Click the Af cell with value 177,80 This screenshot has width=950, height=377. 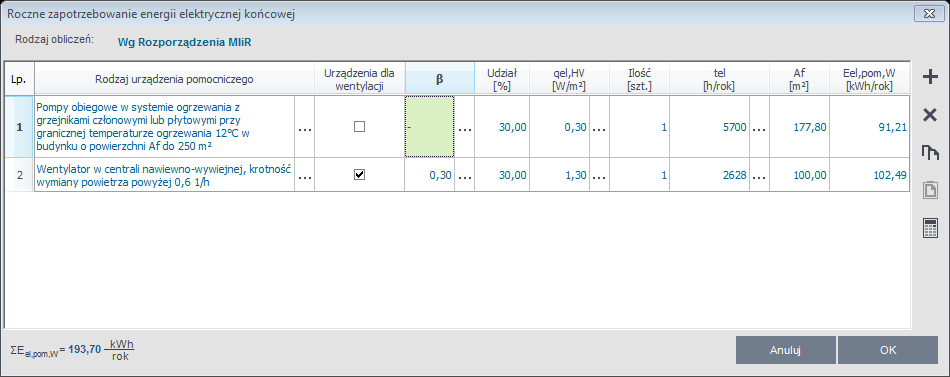click(x=799, y=127)
